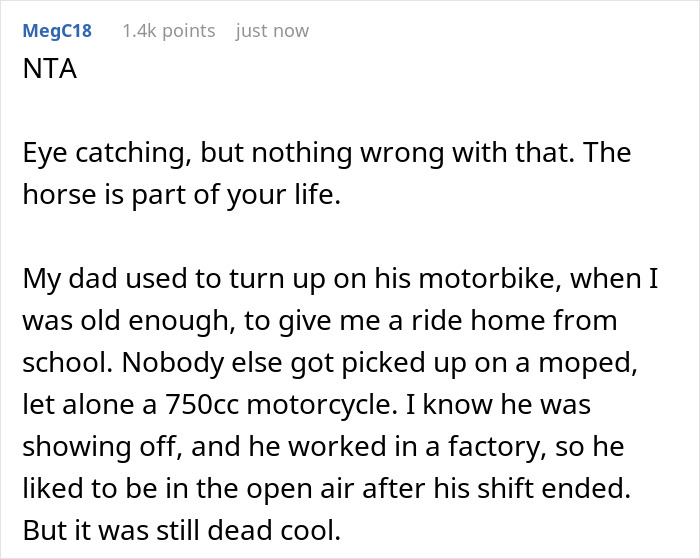Click 'My dad' at the paragraph start
The image size is (700, 559).
point(58,282)
